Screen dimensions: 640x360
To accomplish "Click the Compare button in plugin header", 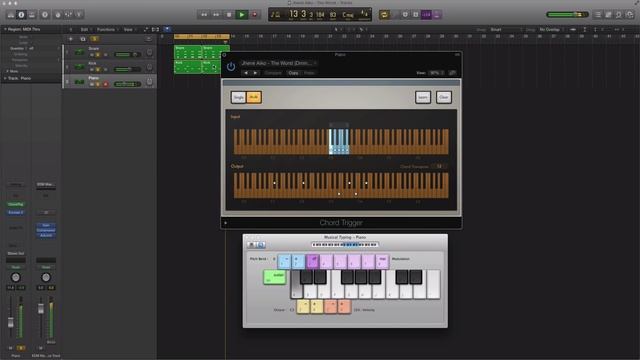I will (x=273, y=73).
